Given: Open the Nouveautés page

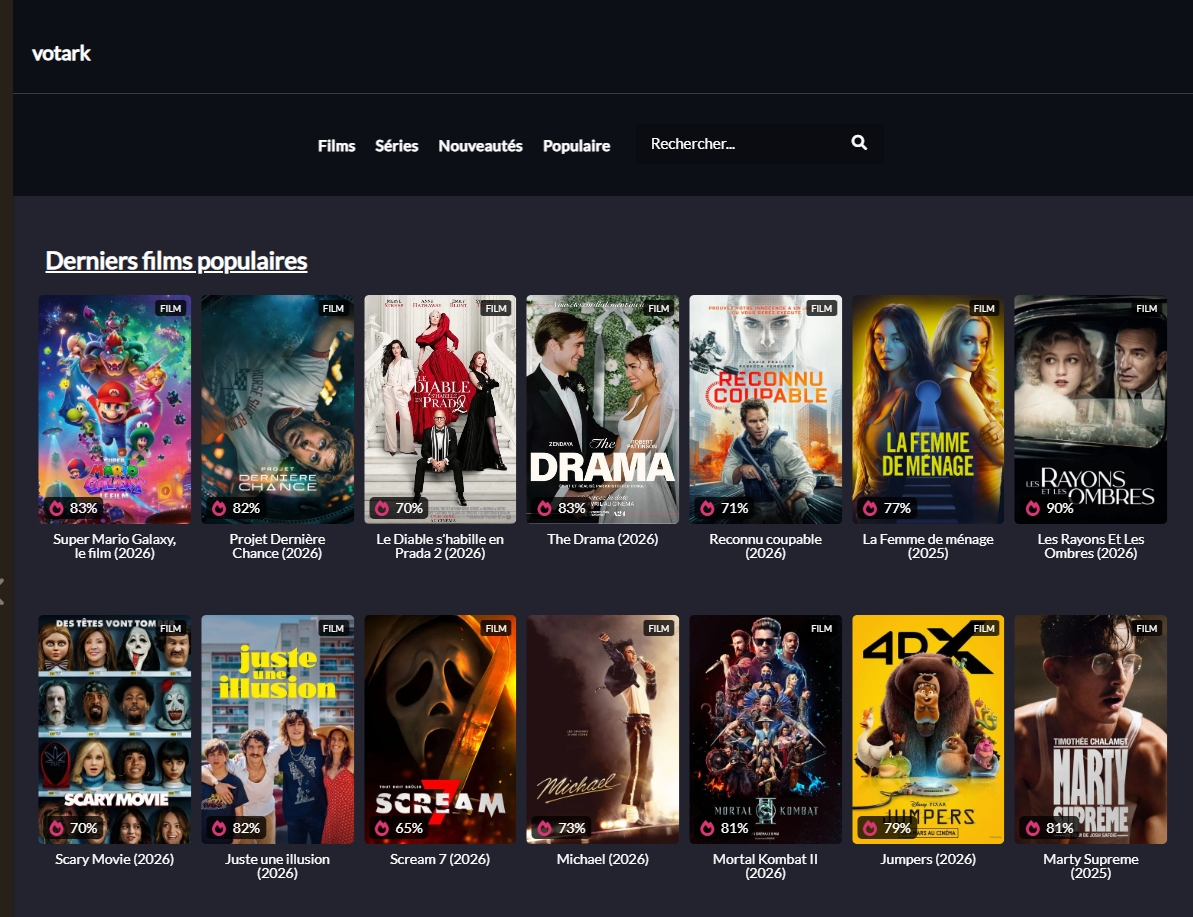Looking at the screenshot, I should [480, 145].
